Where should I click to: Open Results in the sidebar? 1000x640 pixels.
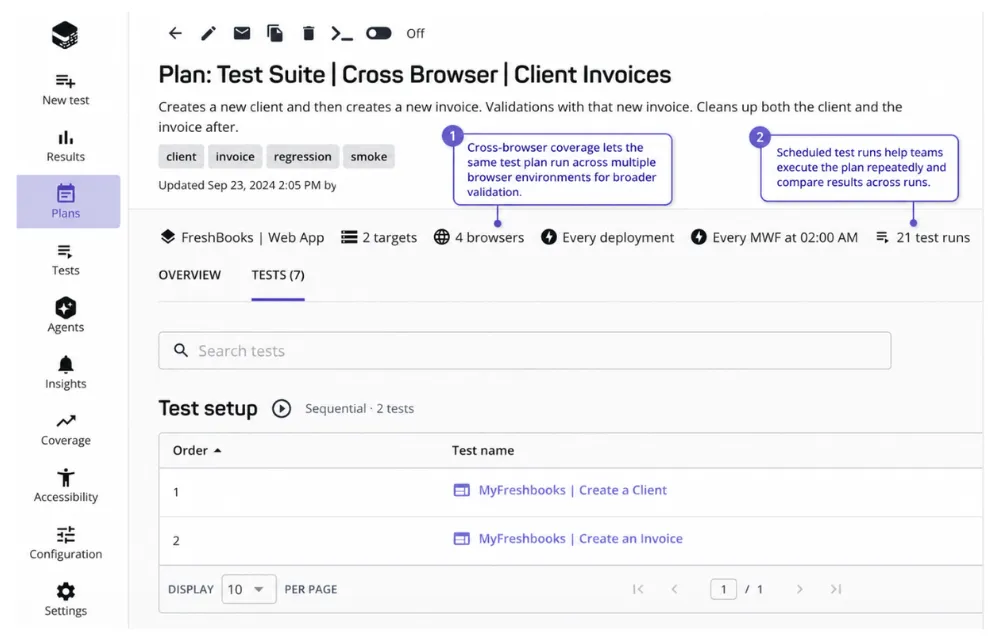(x=66, y=146)
